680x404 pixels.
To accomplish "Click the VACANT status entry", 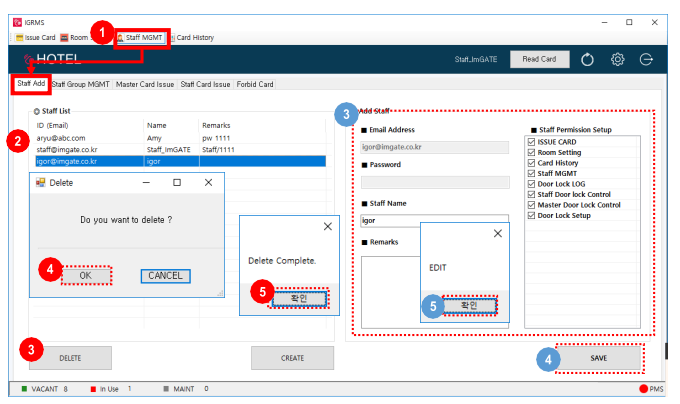I will pos(45,389).
